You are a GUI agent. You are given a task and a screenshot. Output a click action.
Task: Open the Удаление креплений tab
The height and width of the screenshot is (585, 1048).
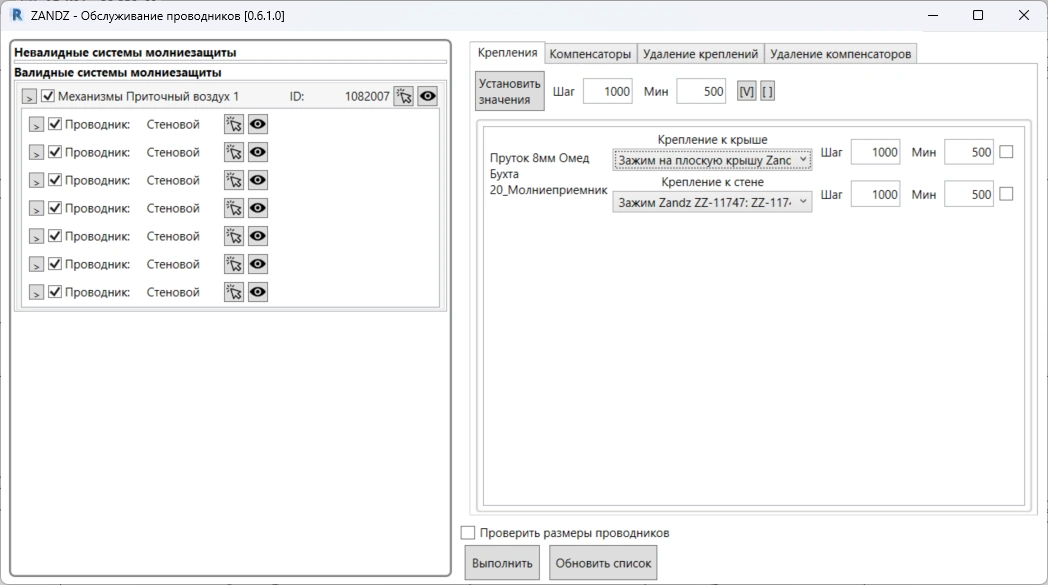(700, 54)
